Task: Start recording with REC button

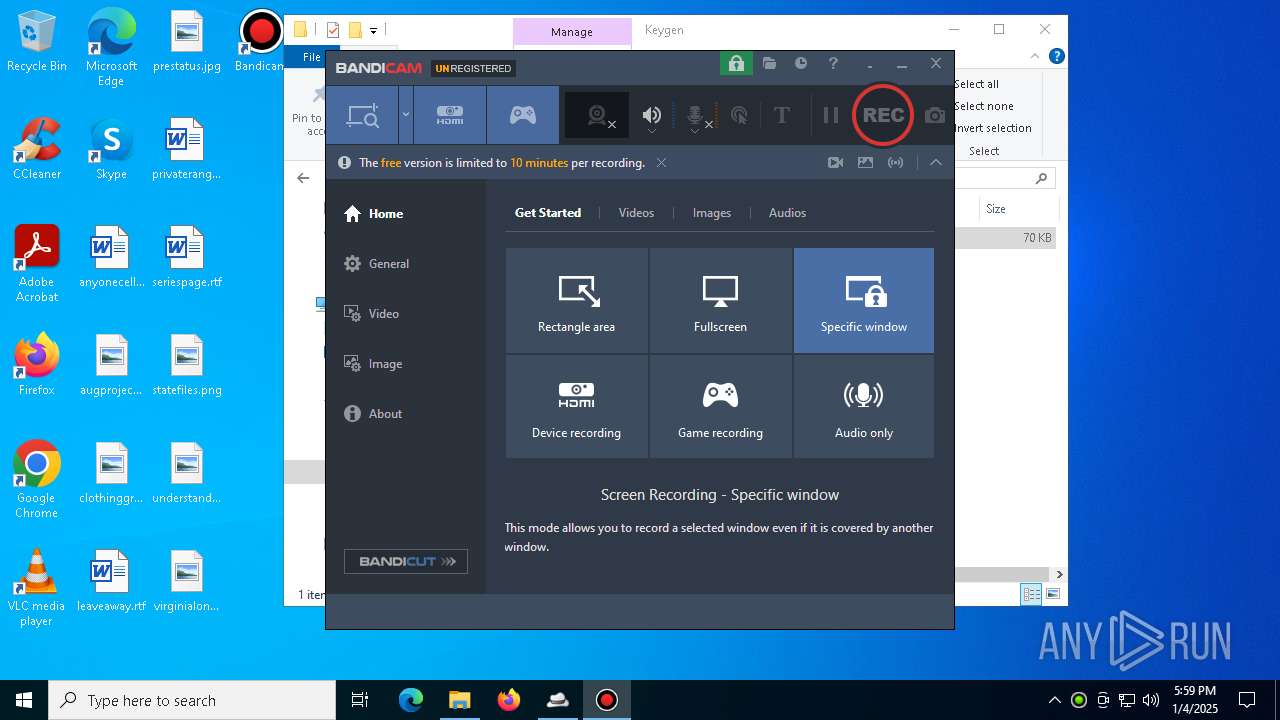Action: [x=883, y=115]
